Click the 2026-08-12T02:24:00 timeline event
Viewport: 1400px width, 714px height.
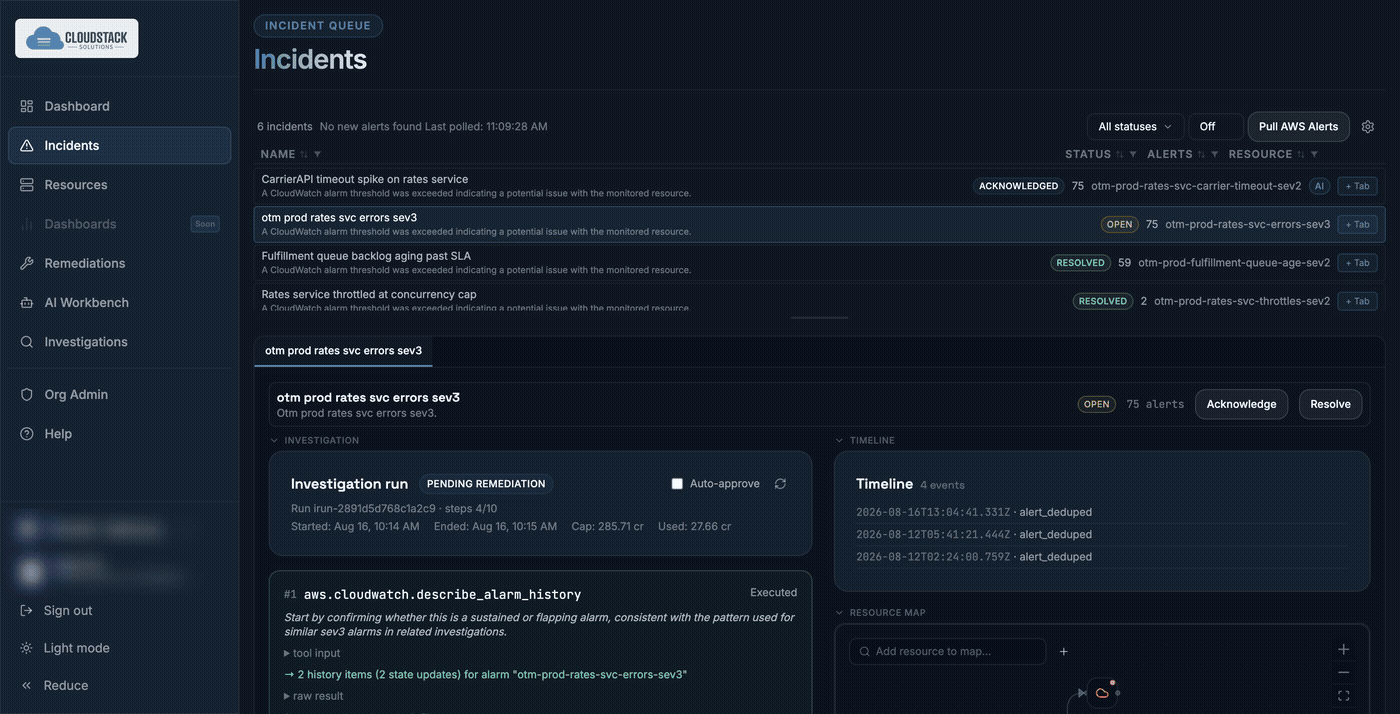[974, 557]
